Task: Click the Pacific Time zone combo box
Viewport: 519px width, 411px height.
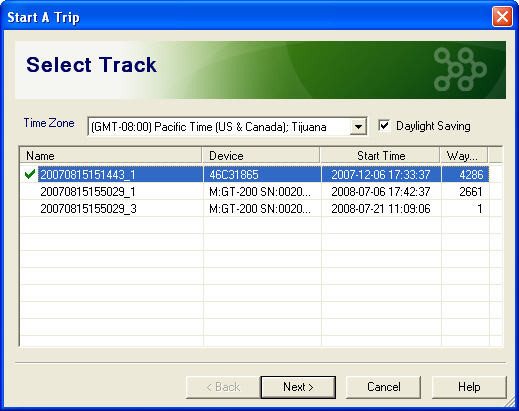Action: 227,127
